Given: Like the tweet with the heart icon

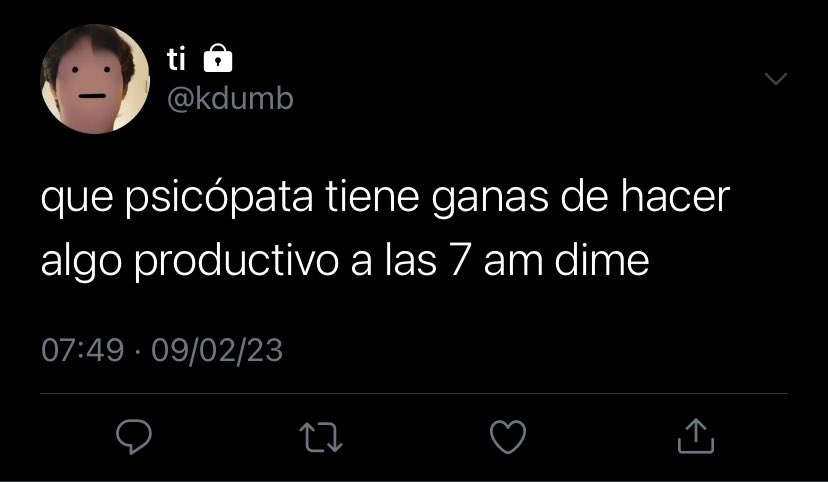Looking at the screenshot, I should click(x=508, y=437).
